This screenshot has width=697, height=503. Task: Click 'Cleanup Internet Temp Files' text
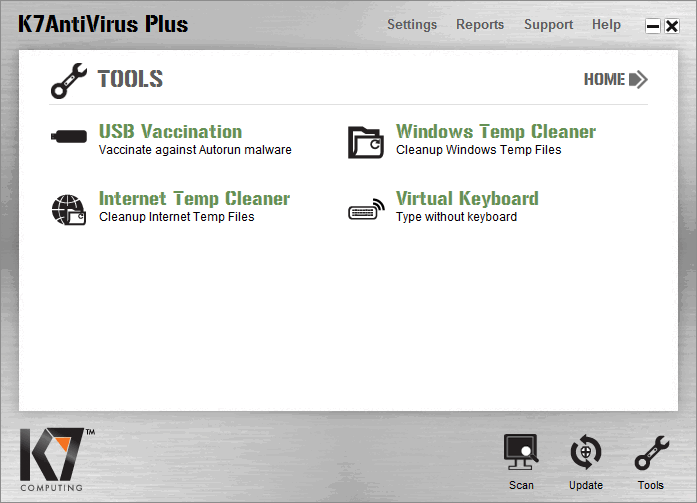tap(176, 217)
